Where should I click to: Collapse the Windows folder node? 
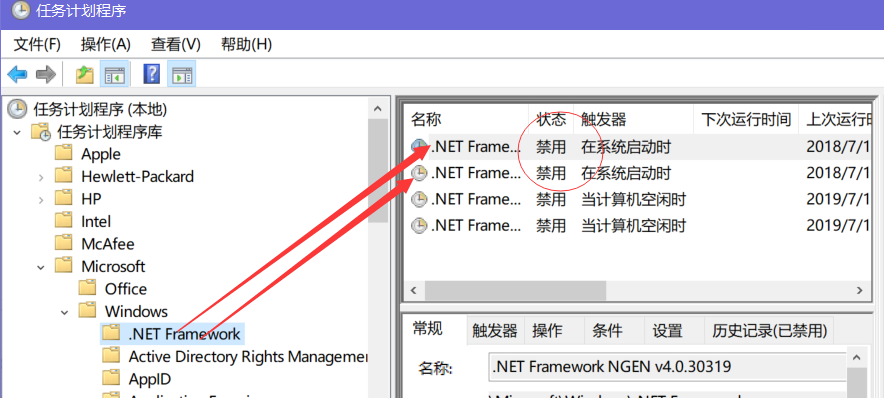65,312
